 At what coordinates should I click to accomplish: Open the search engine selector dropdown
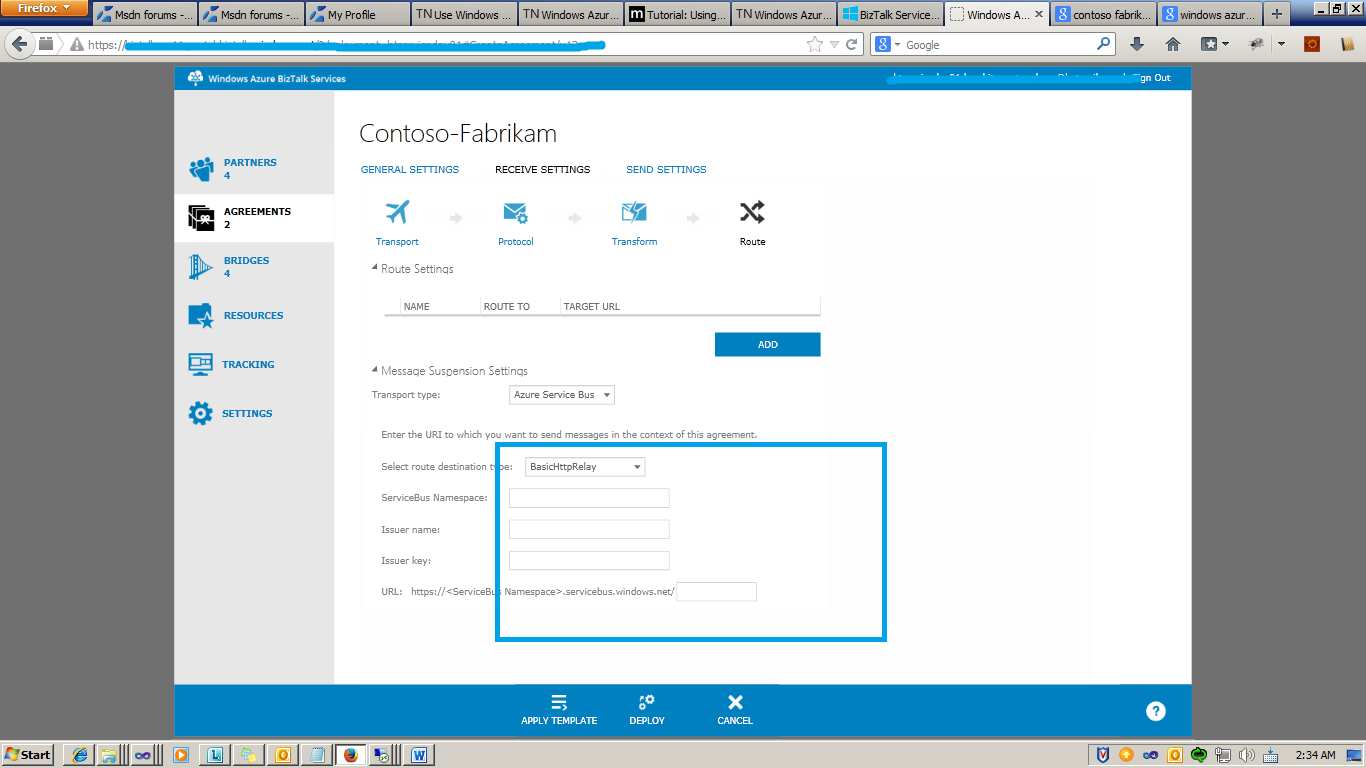tap(889, 44)
